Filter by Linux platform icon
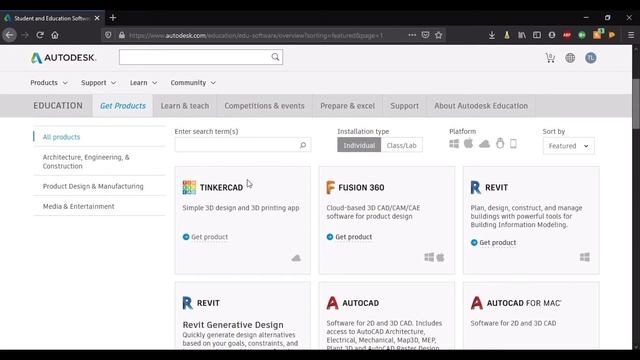The height and width of the screenshot is (360, 640). (500, 143)
